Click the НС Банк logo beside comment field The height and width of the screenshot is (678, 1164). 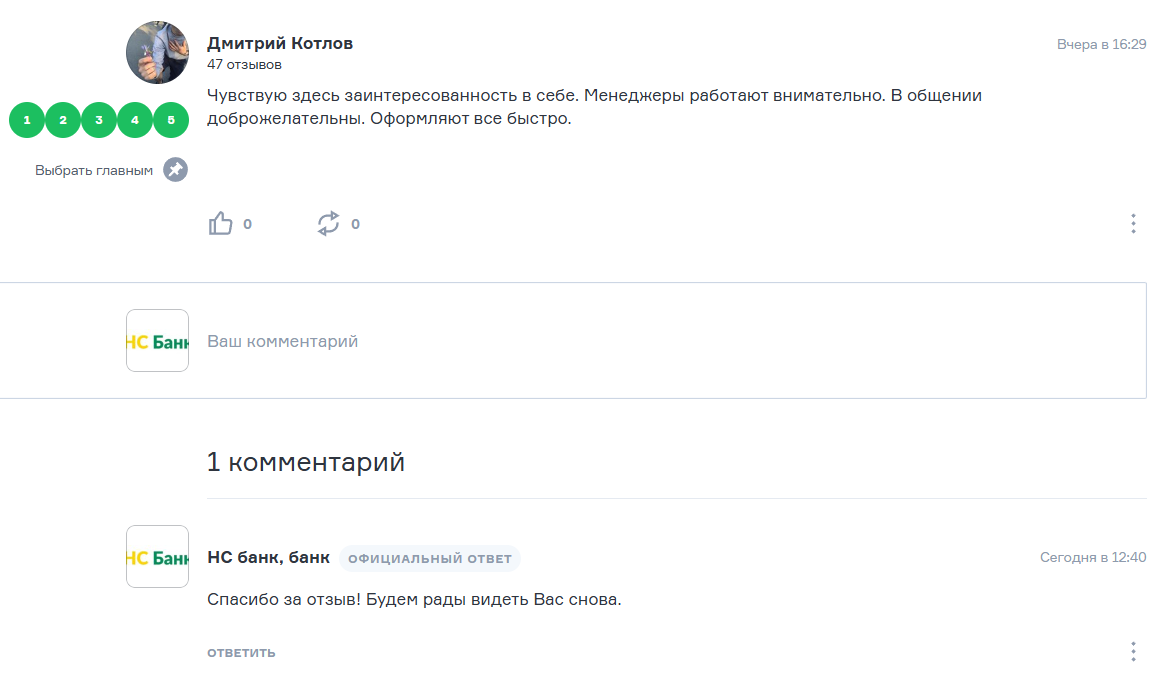(x=157, y=341)
